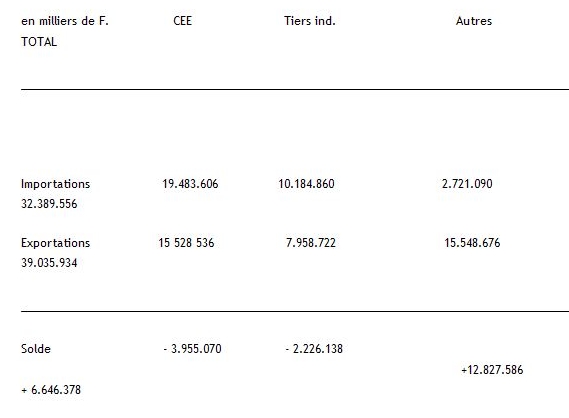Click the Exportations total 39.035.934
This screenshot has height=418, width=569.
point(49,263)
